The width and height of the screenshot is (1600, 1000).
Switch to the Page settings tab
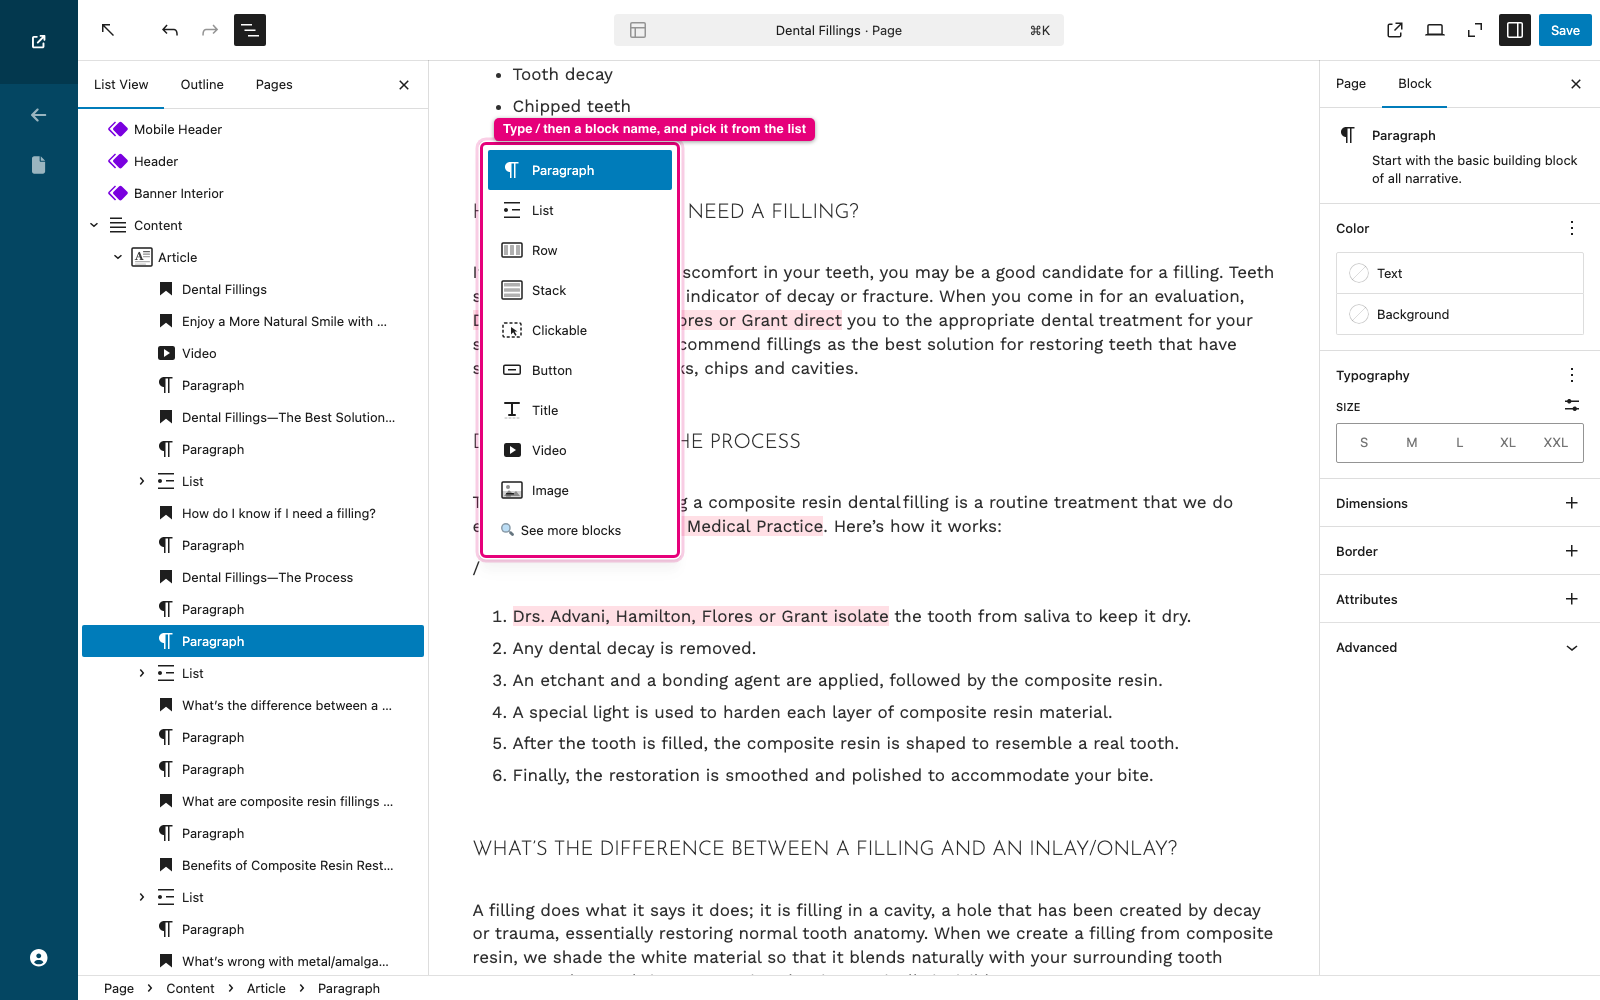tap(1351, 84)
